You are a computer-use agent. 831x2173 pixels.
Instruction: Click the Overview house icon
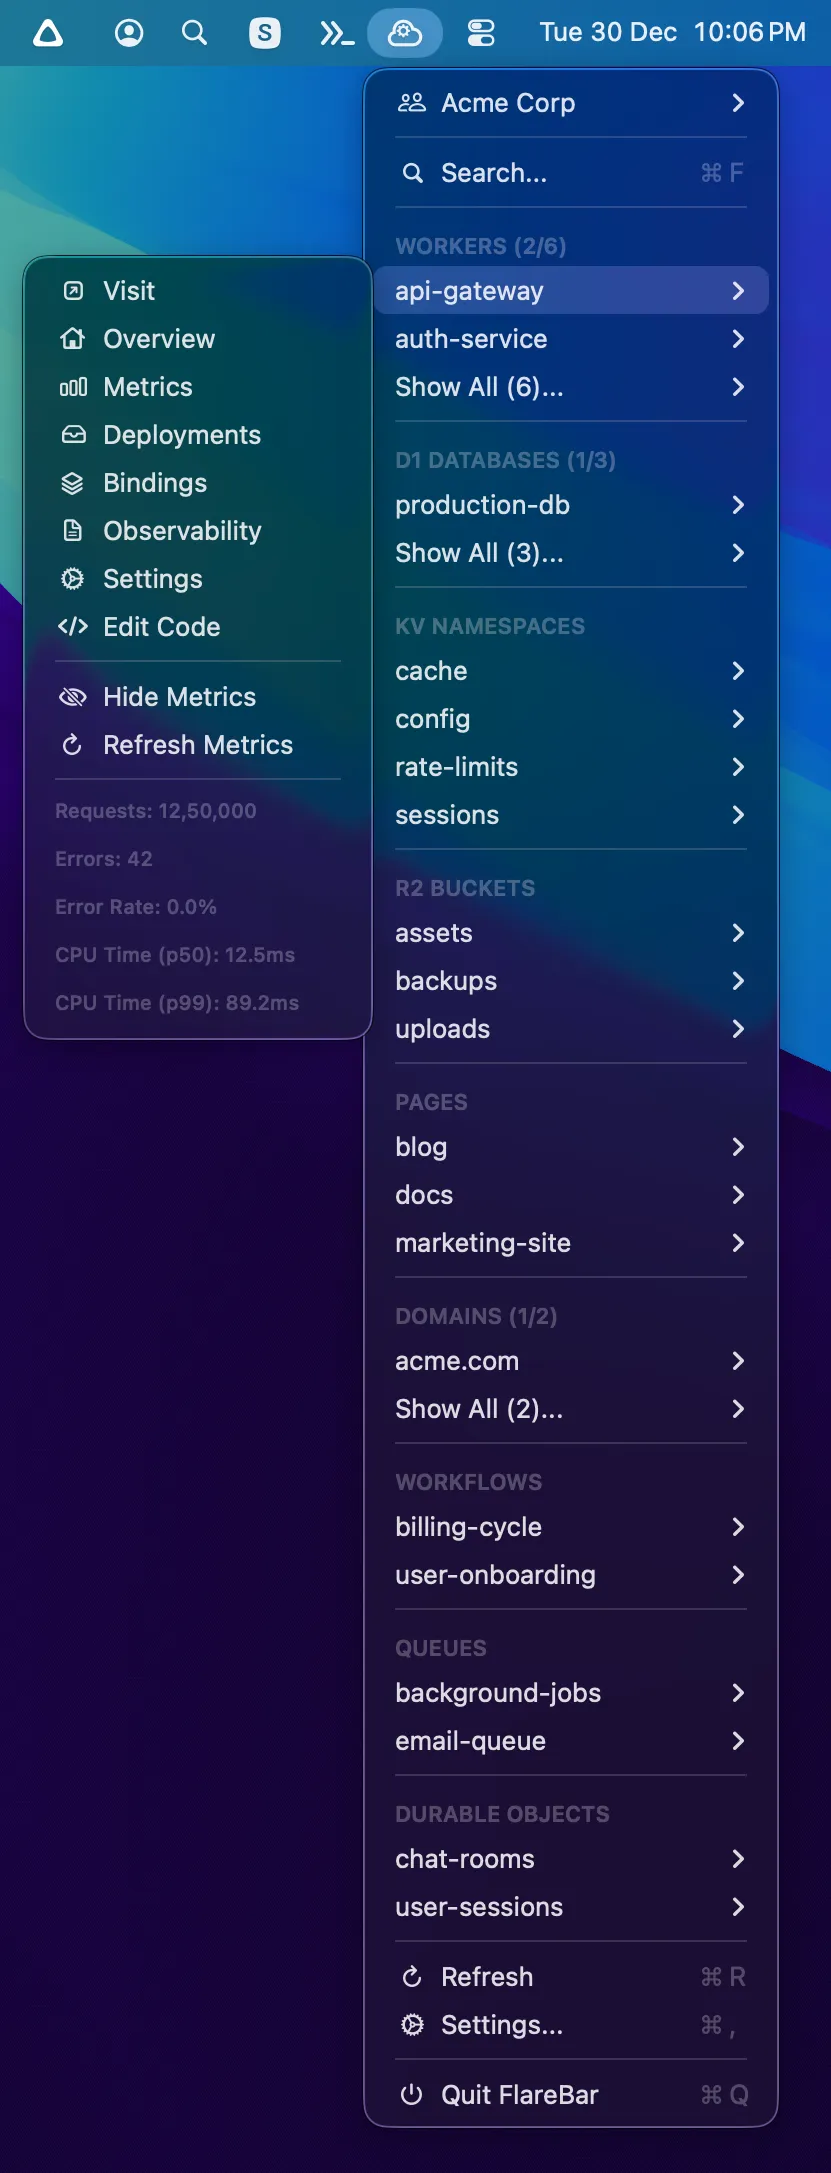coord(73,339)
